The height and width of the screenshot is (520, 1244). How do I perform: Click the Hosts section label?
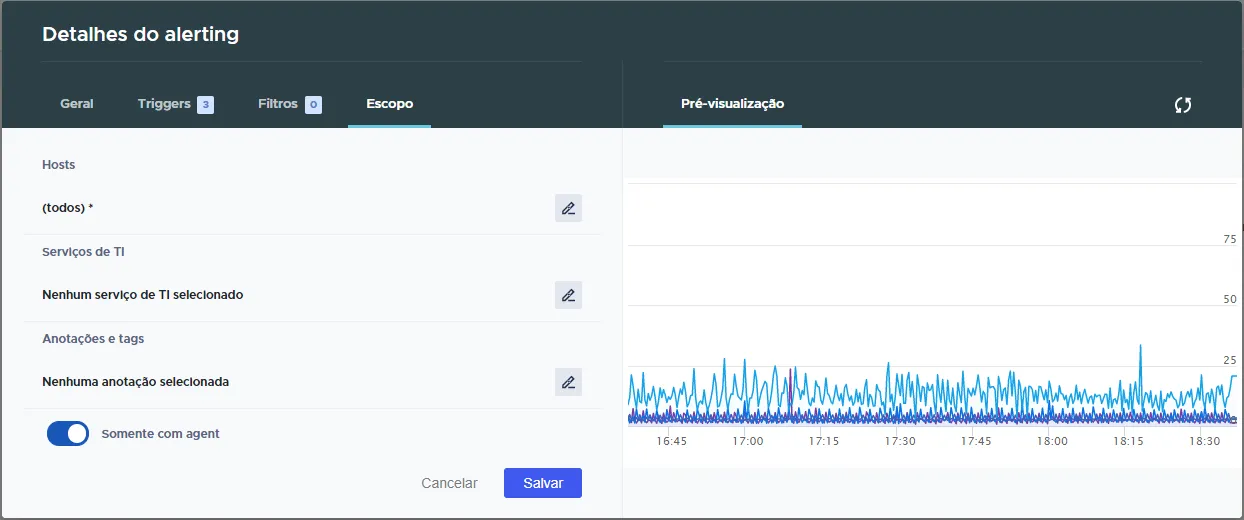(x=59, y=164)
